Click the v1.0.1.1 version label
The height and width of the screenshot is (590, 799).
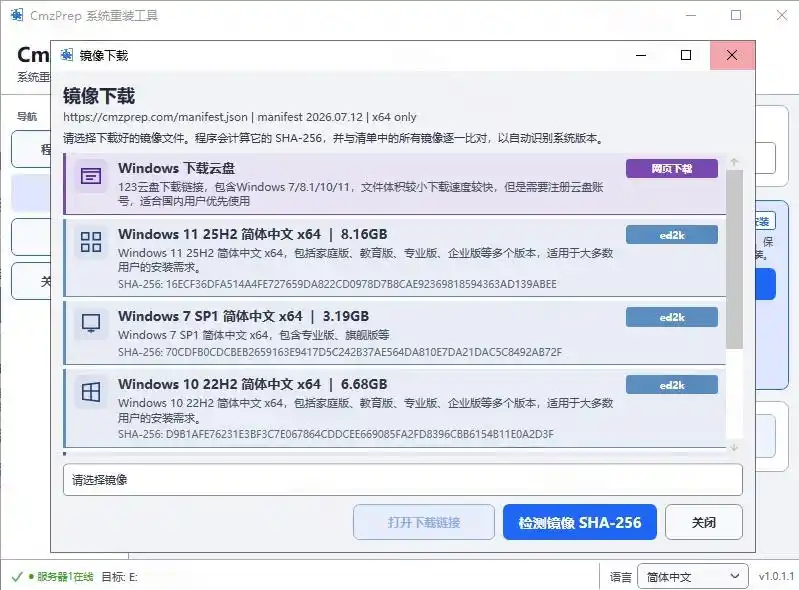[776, 576]
